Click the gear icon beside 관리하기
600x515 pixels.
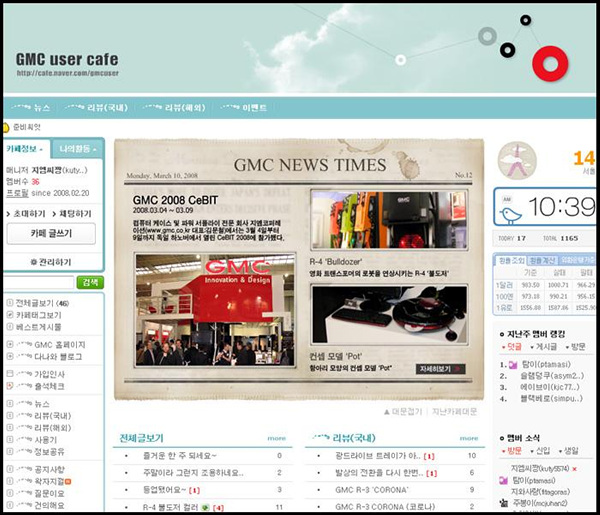33,262
